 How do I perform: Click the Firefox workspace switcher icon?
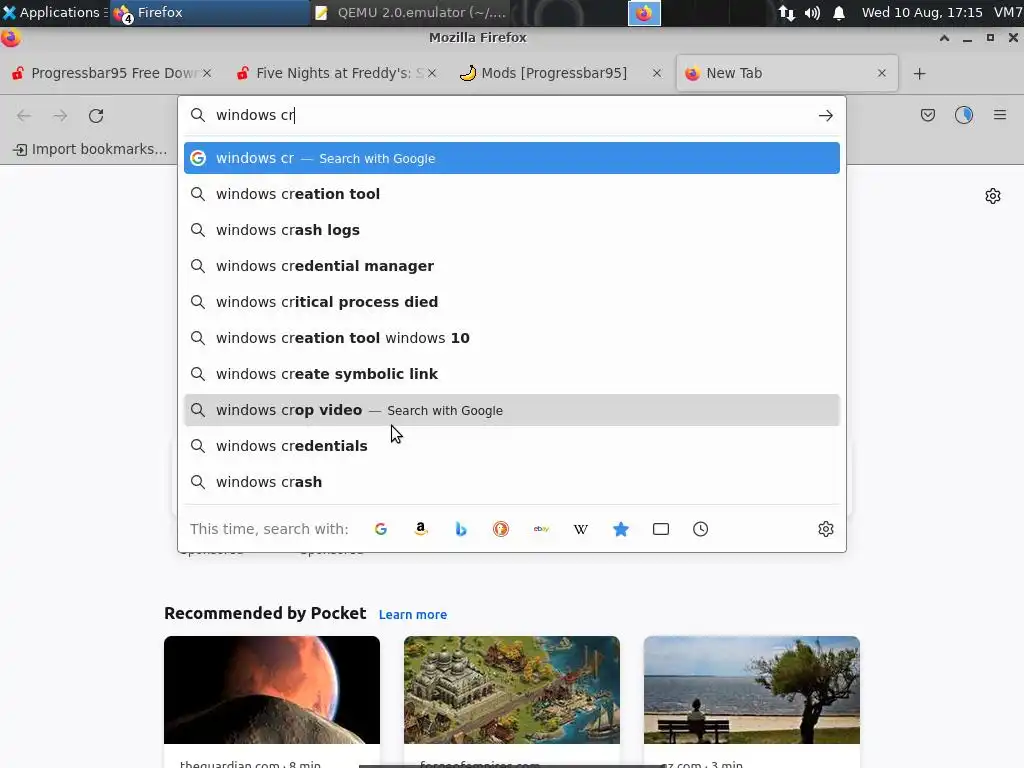click(644, 13)
